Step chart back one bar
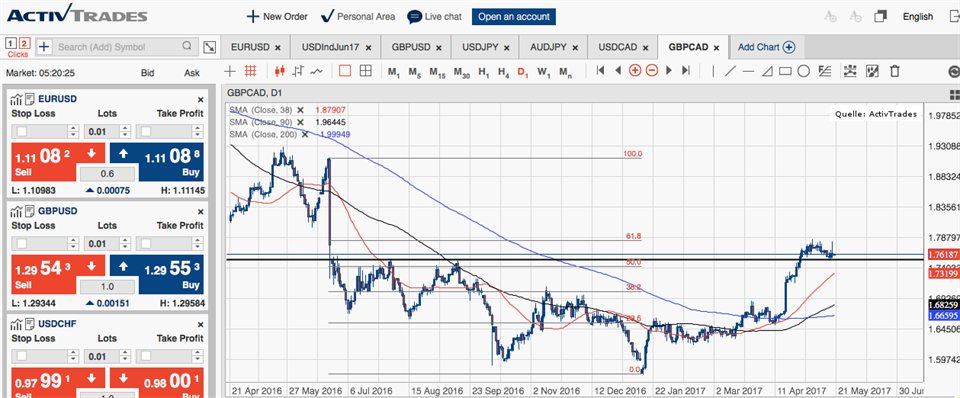The image size is (960, 398). pyautogui.click(x=618, y=71)
